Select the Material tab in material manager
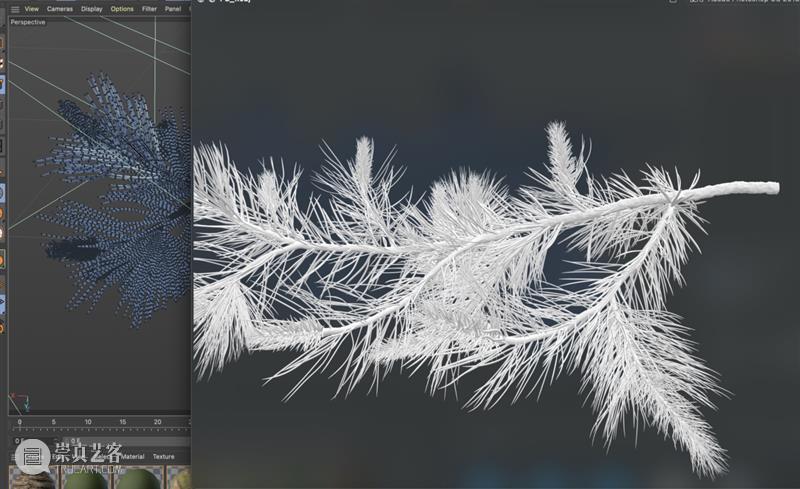Image resolution: width=800 pixels, height=489 pixels. [x=131, y=457]
